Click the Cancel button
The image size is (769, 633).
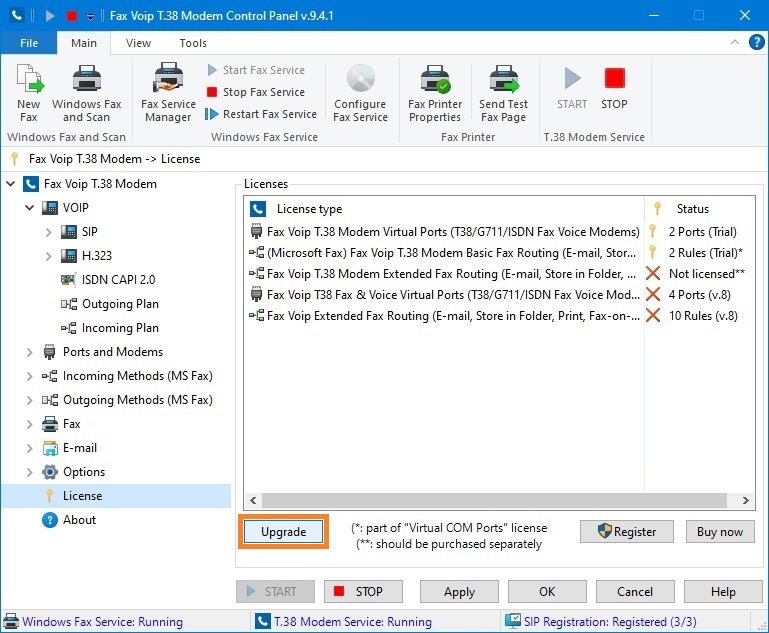(x=635, y=591)
